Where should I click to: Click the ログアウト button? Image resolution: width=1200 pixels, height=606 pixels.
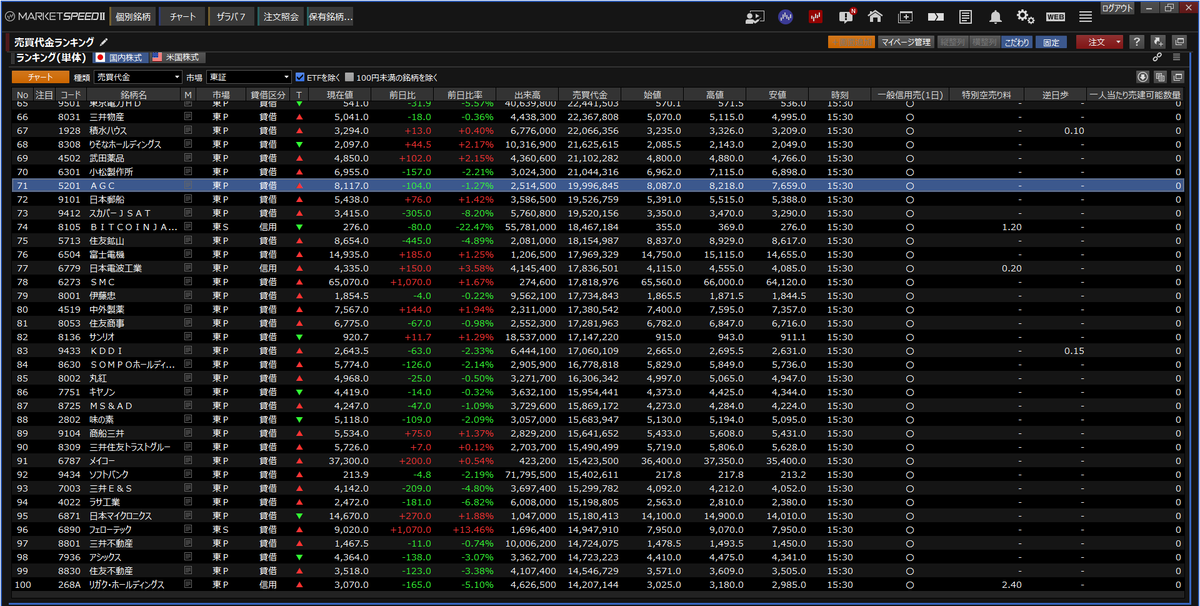click(1117, 7)
